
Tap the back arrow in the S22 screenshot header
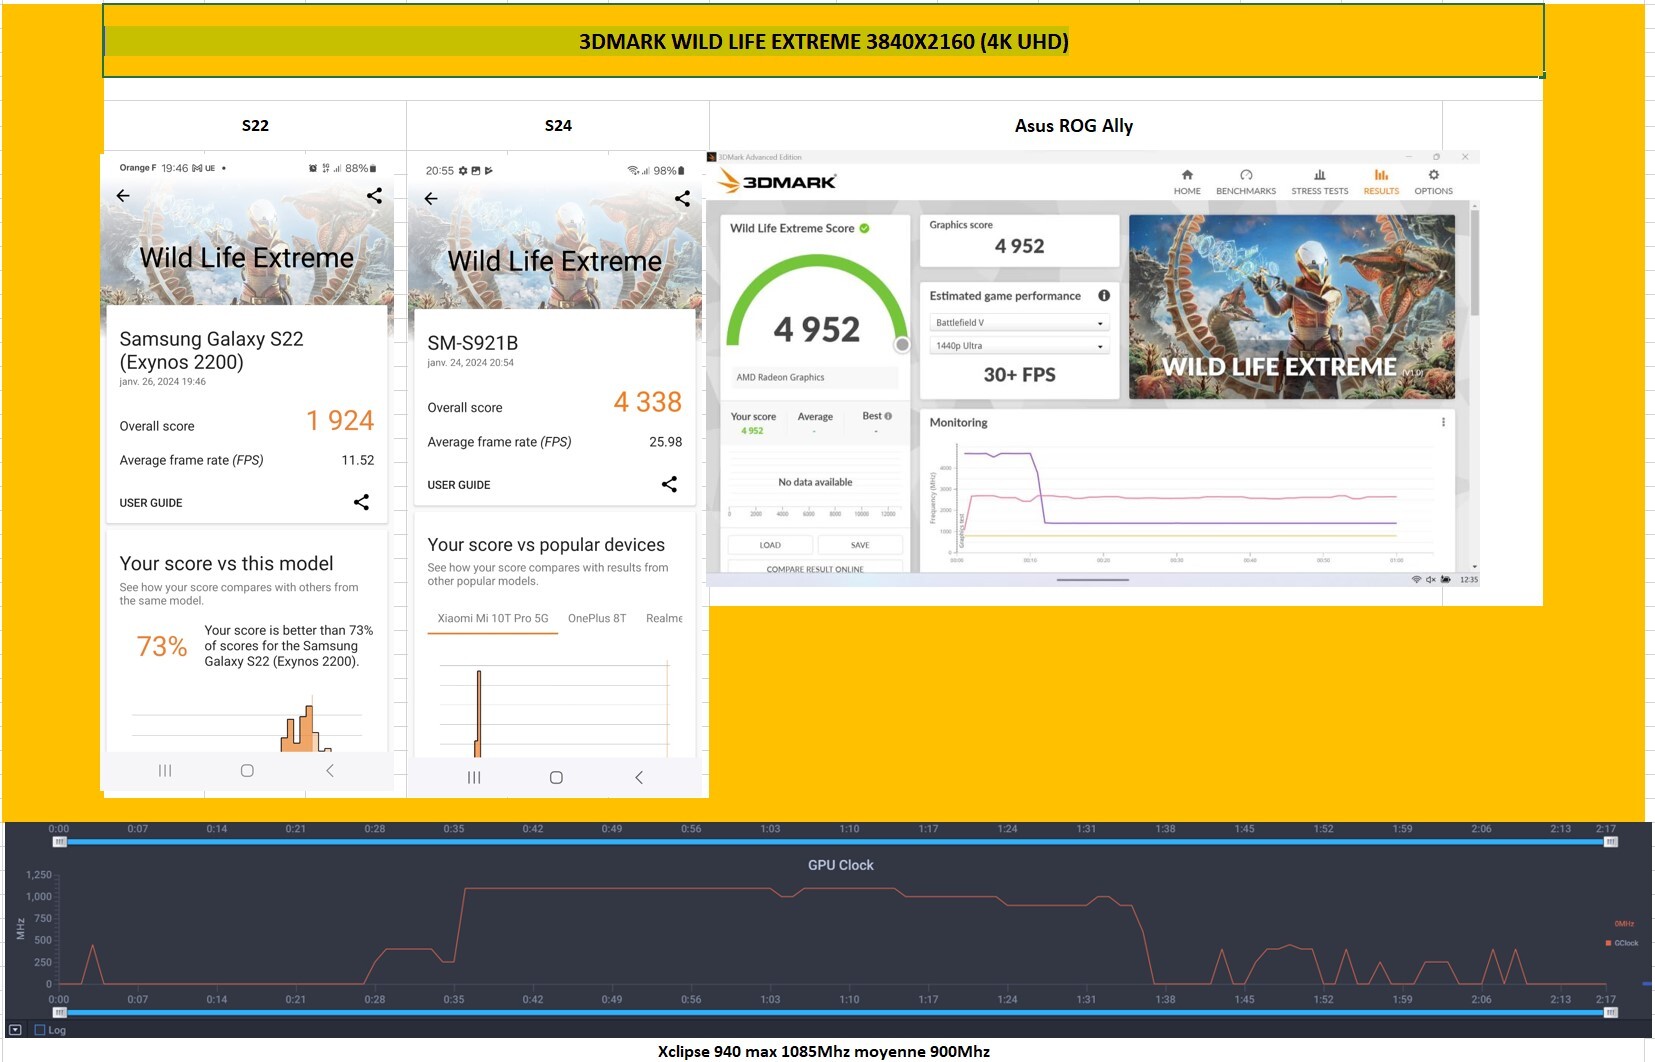[x=123, y=196]
